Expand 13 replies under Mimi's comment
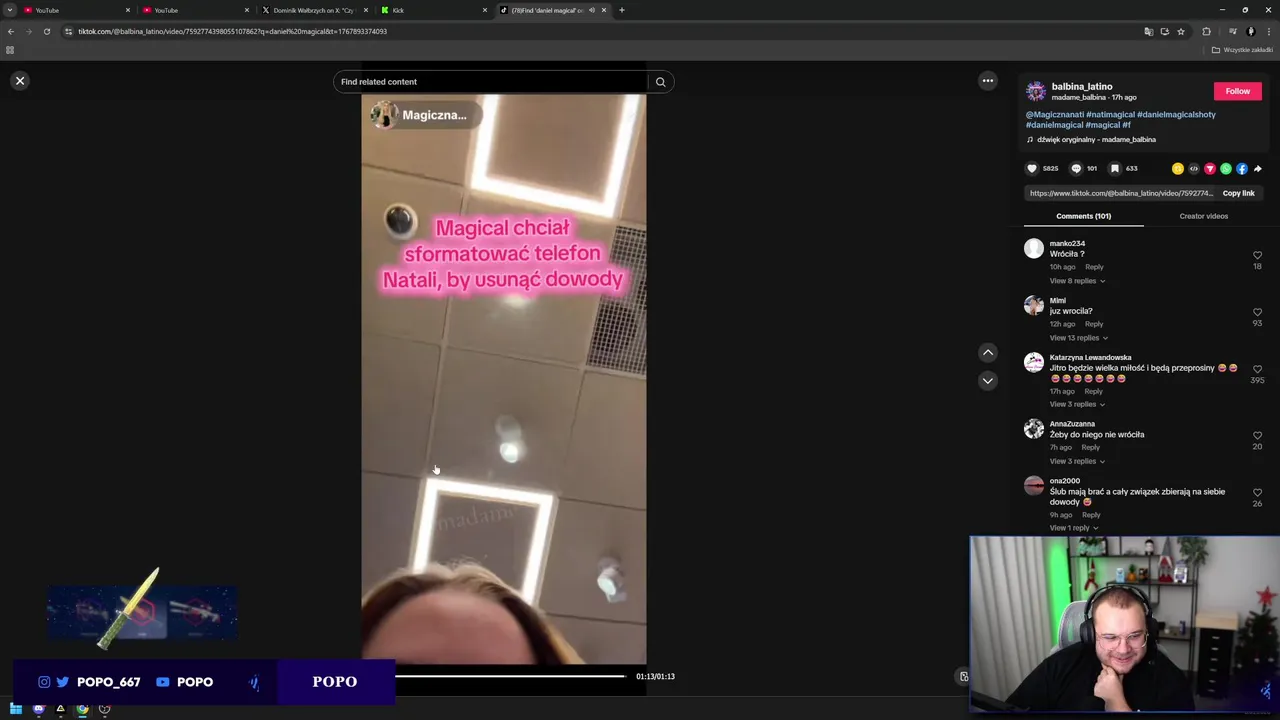1280x720 pixels. [x=1078, y=338]
